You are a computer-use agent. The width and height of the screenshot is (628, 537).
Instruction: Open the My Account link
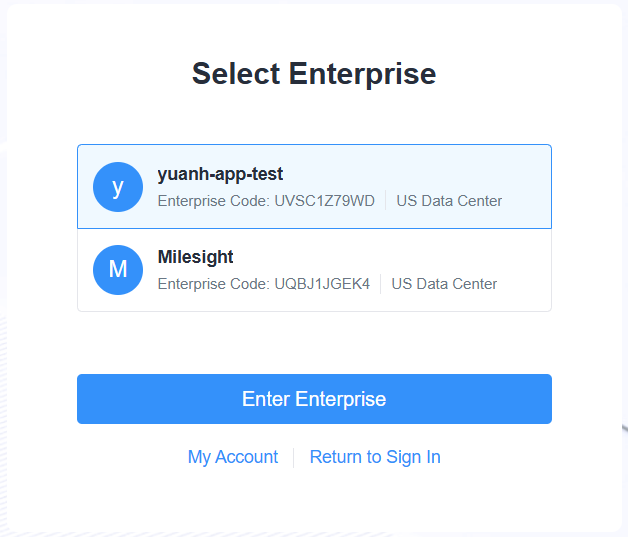(233, 457)
